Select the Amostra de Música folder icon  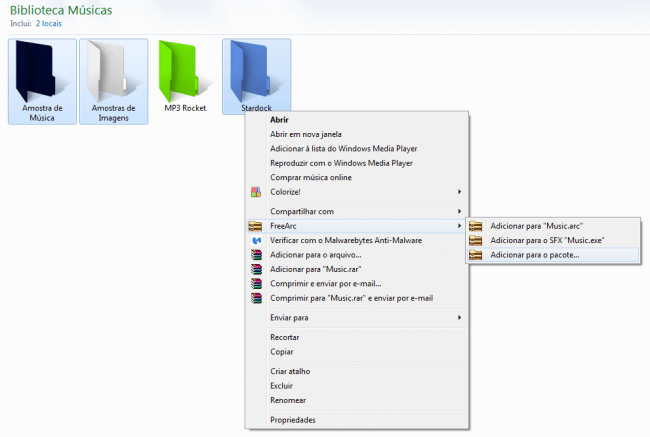coord(43,70)
